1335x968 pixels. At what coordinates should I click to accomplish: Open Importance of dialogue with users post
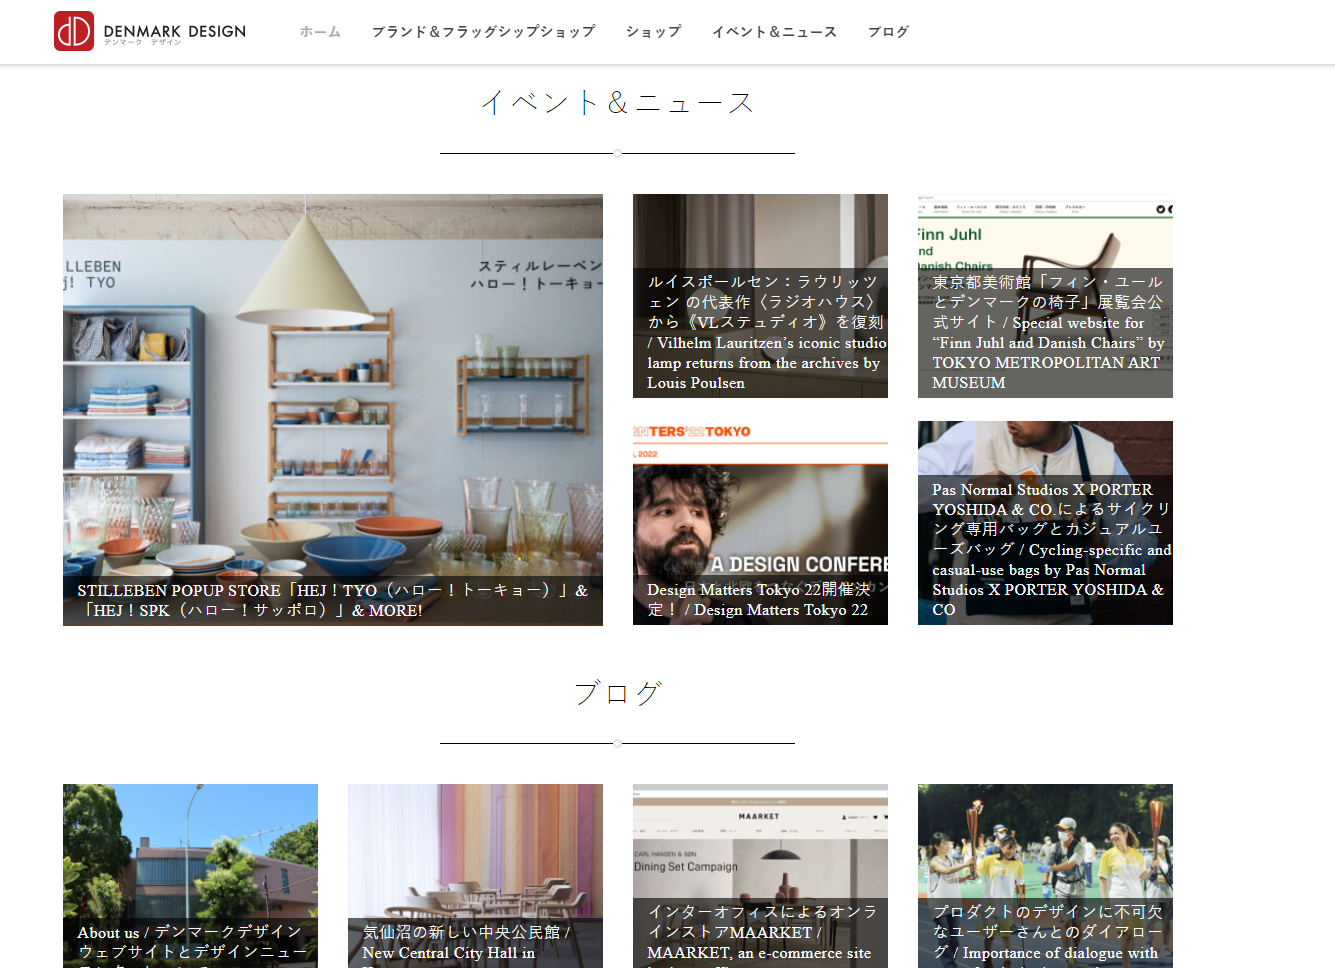[1045, 876]
